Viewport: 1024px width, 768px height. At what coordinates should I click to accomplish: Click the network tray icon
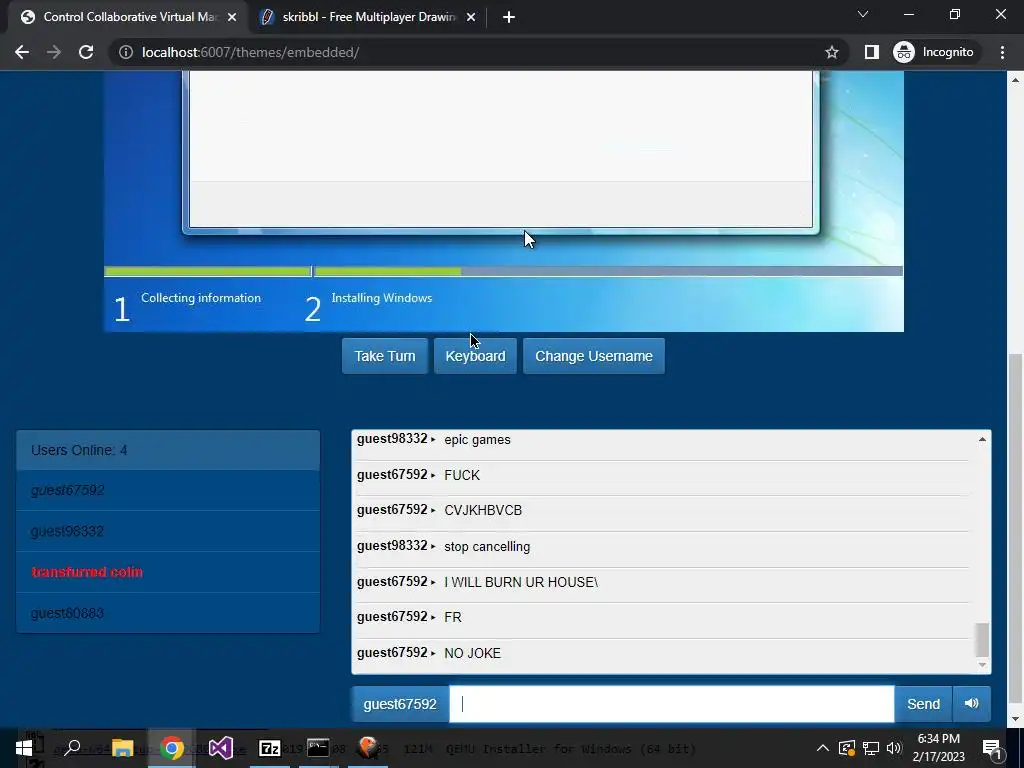click(x=871, y=748)
